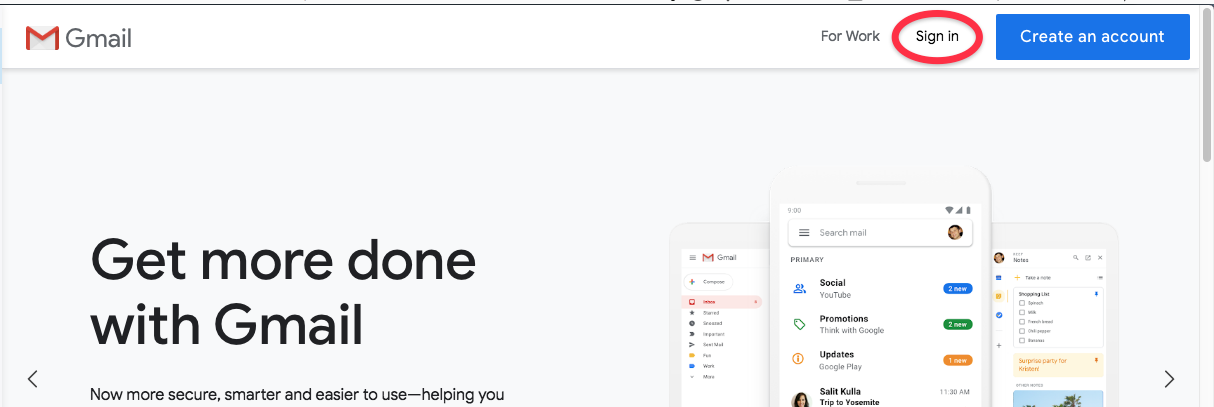Select Inbox in the mockup sidebar
1214x407 pixels.
720,302
